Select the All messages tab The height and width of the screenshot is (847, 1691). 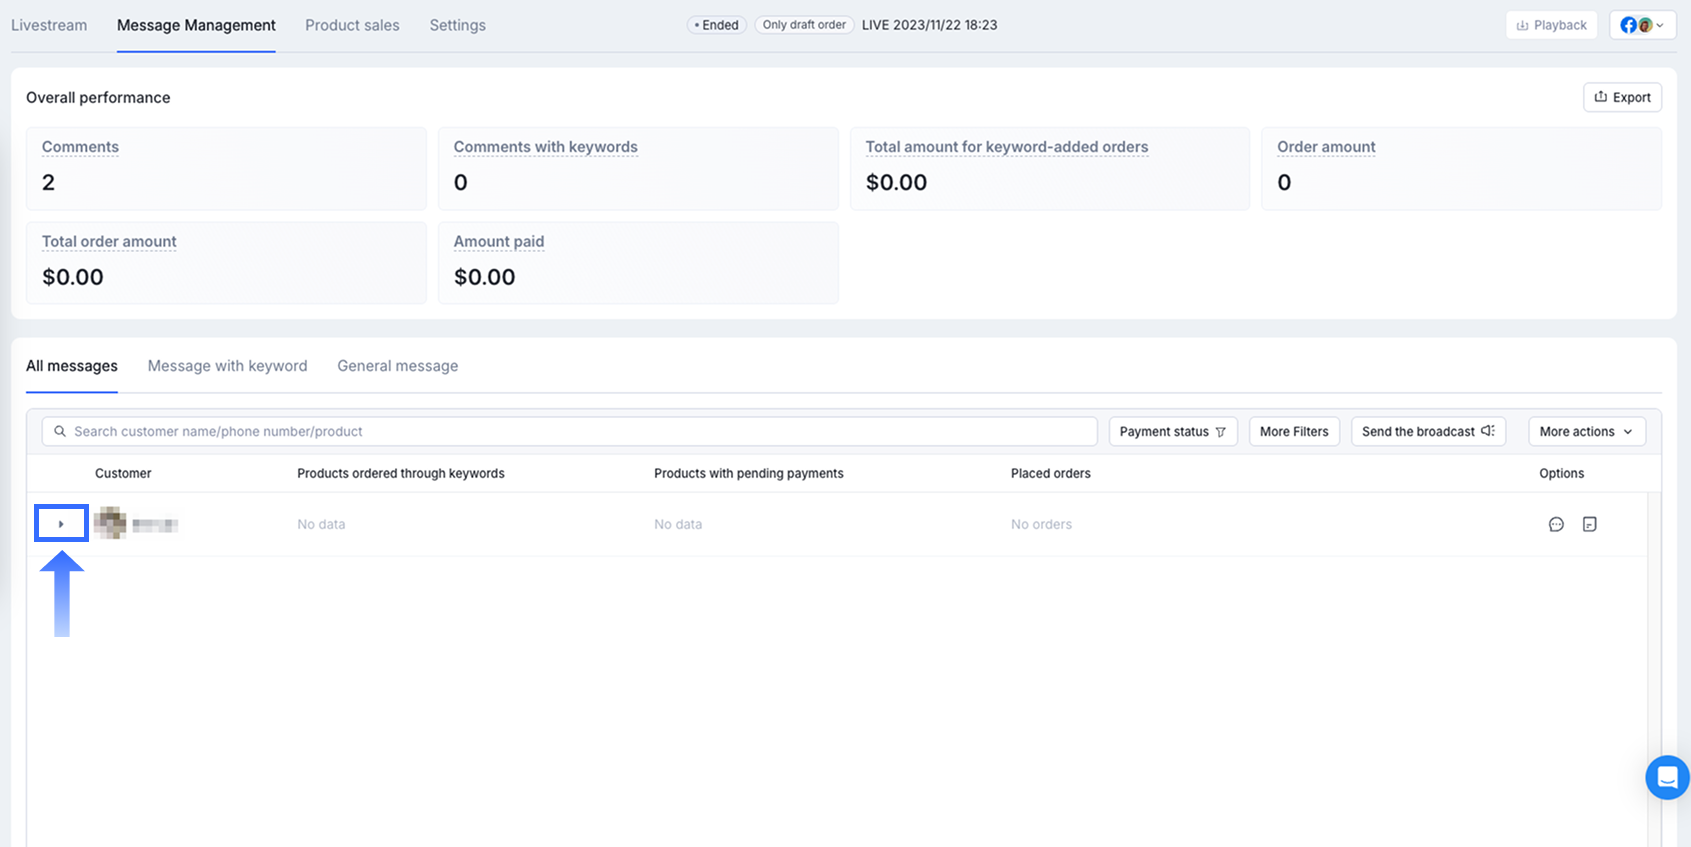click(x=72, y=366)
